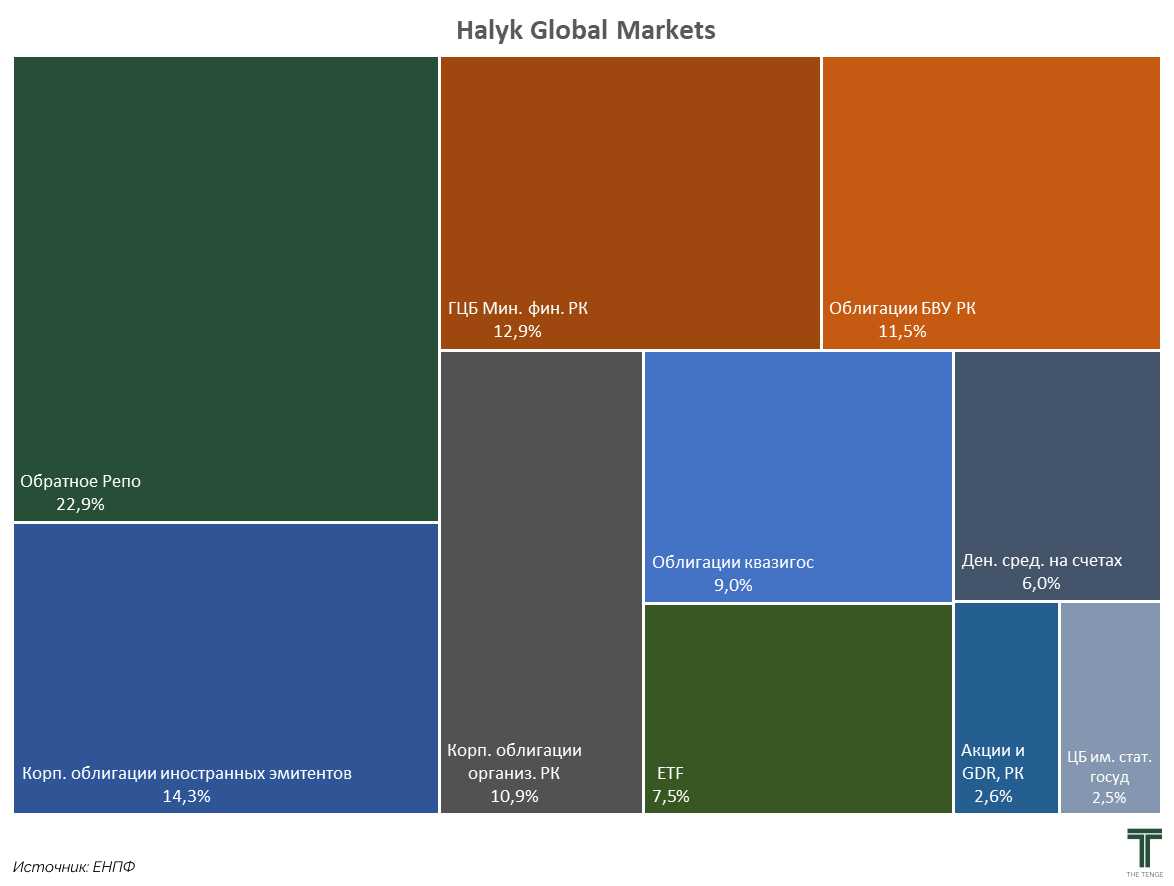This screenshot has width=1174, height=886.
Task: Select the 'Ден. сред. на счетах' label
Action: coord(1041,560)
